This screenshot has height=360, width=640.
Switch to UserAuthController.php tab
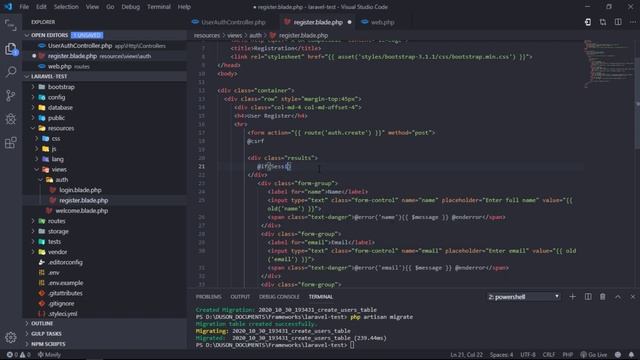click(x=233, y=22)
